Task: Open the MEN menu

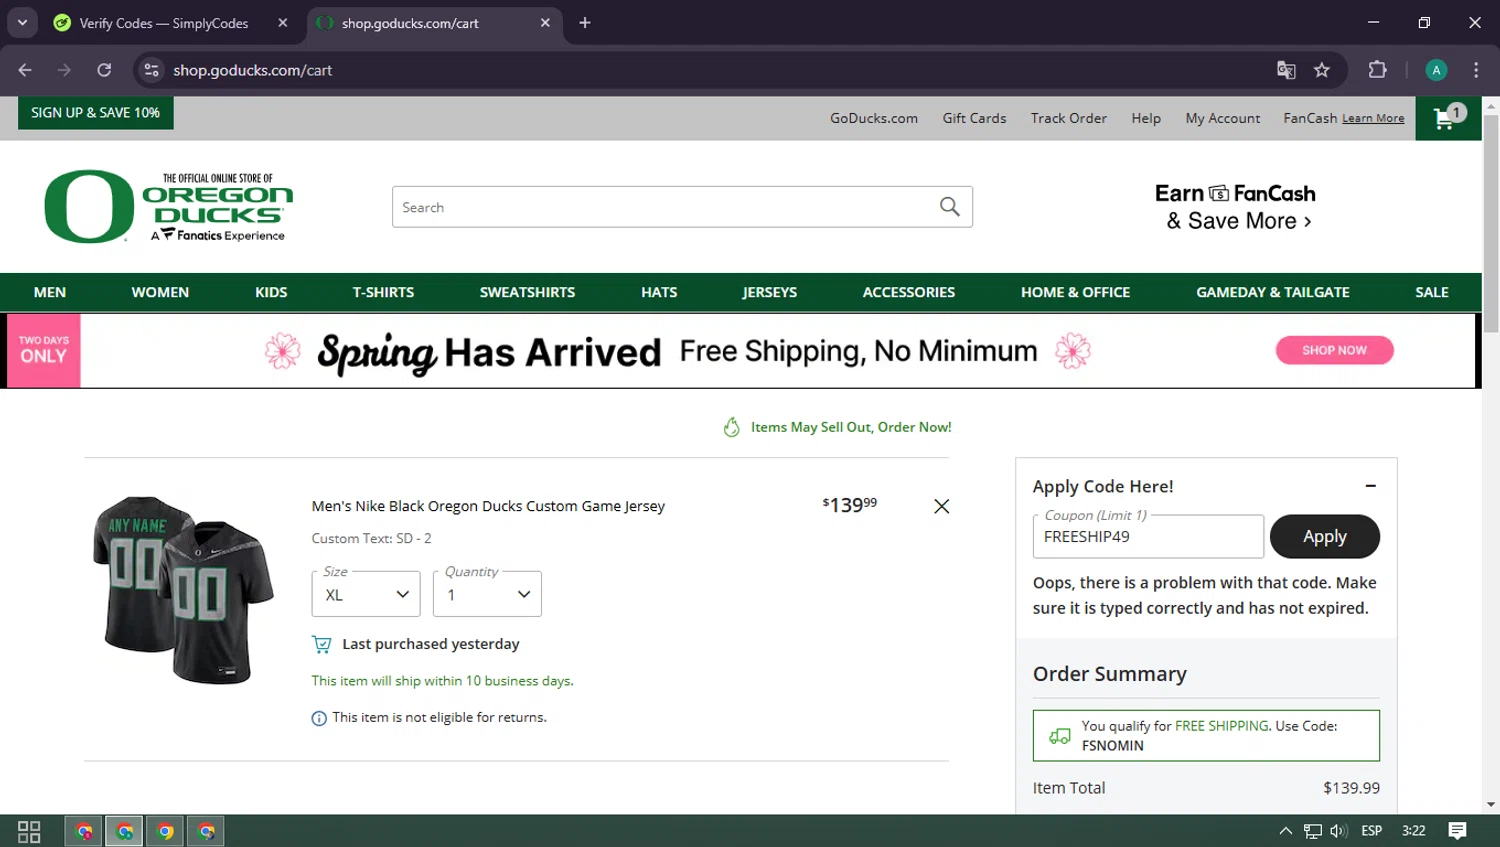Action: click(50, 292)
